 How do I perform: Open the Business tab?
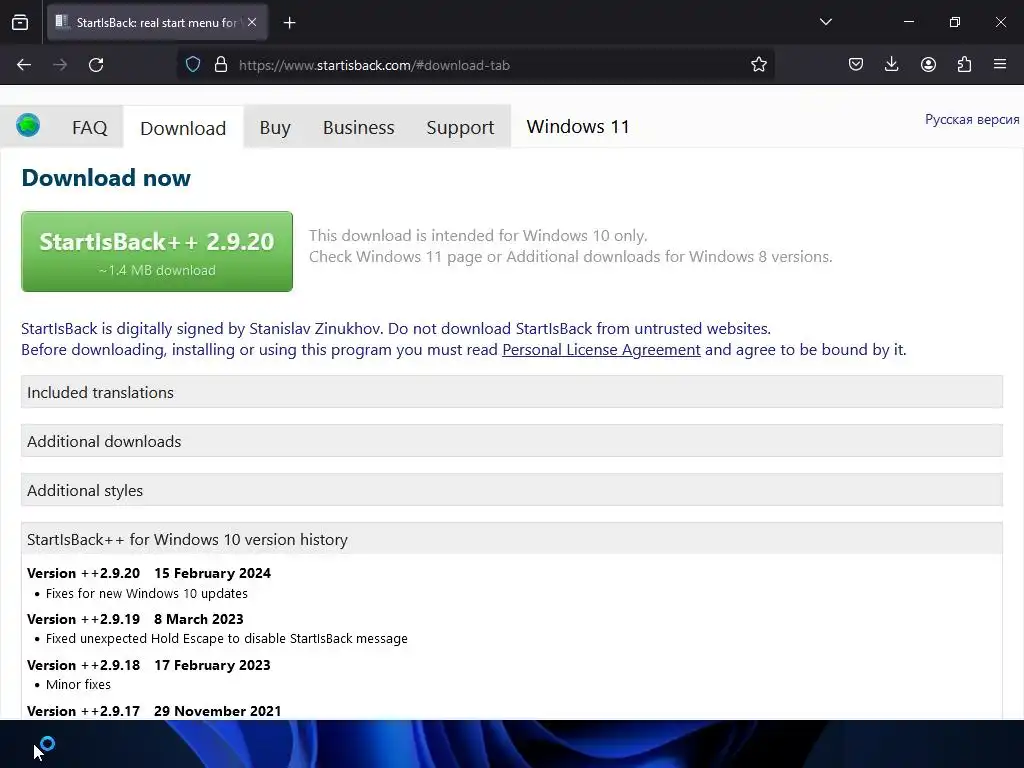click(359, 127)
